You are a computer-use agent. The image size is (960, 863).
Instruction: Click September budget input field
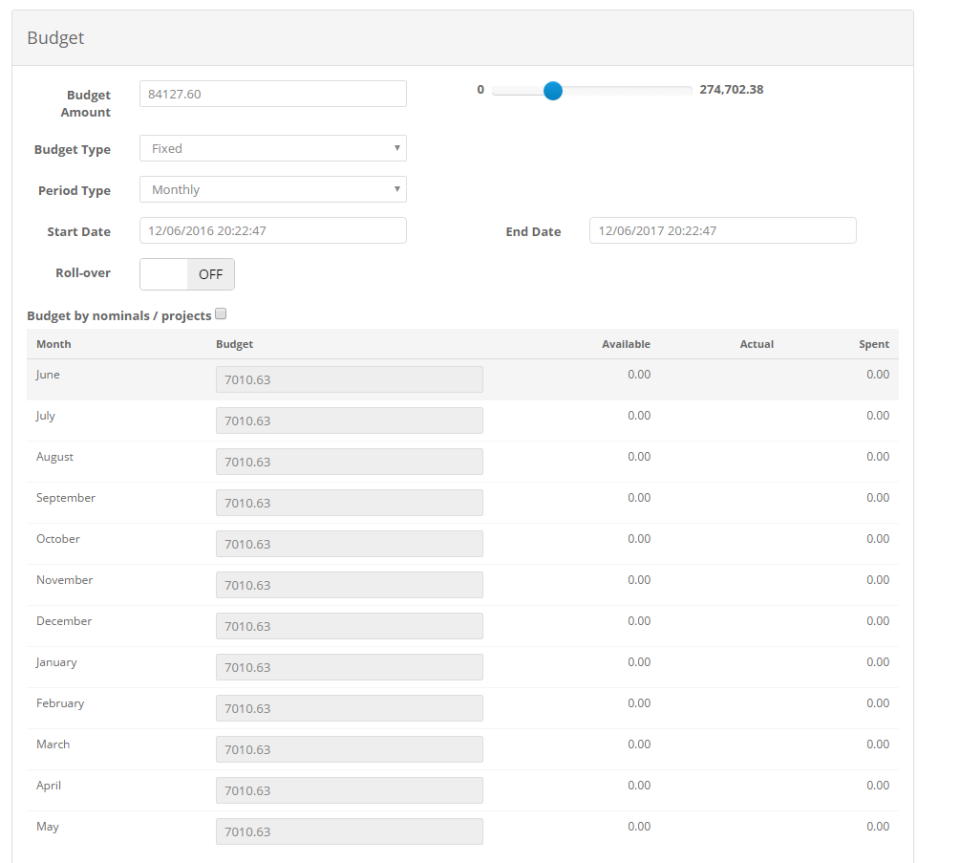pyautogui.click(x=349, y=502)
